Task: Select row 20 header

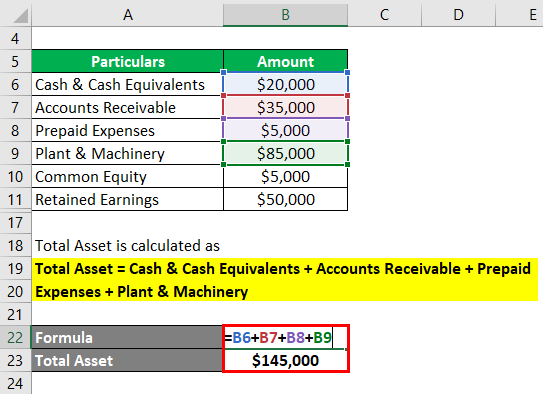Action: coord(15,292)
